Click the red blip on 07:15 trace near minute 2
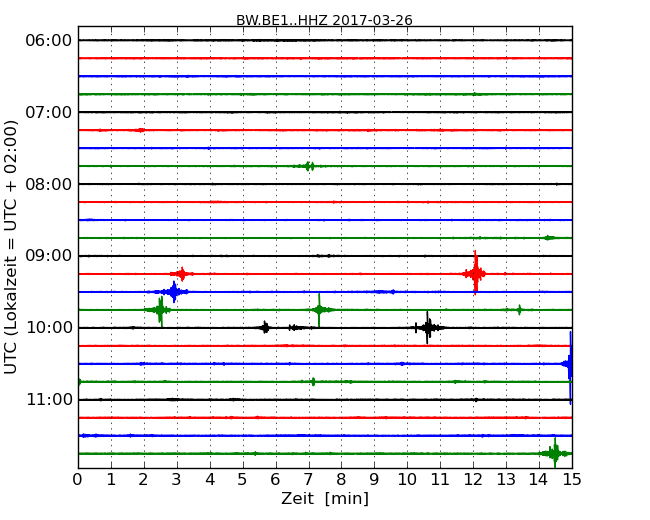This screenshot has height=520, width=650. click(x=141, y=130)
